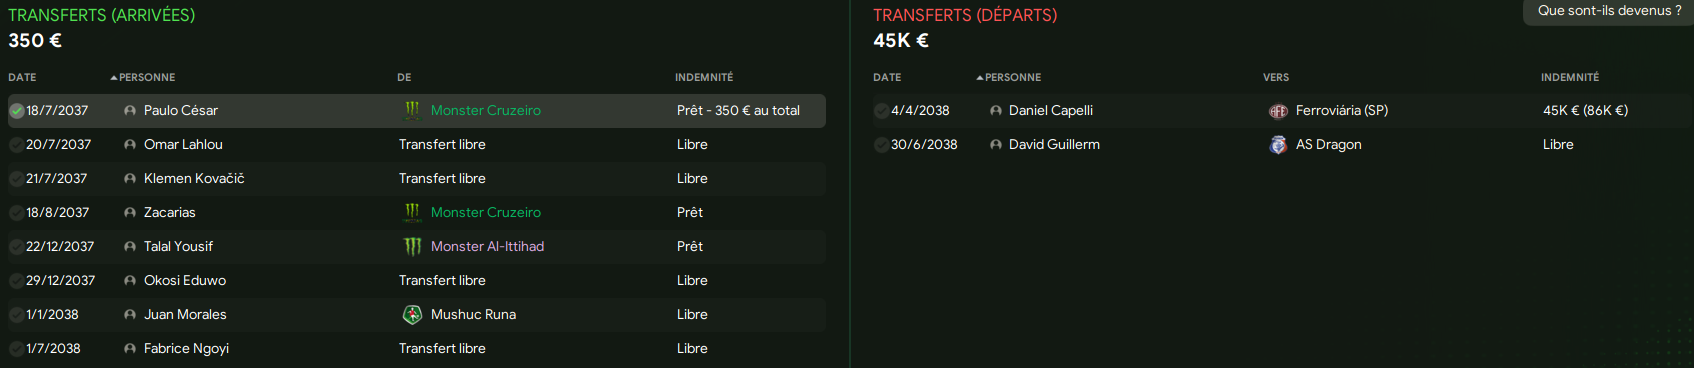Toggle the checked circle for Paulo César
Viewport: 1694px width, 368px height.
point(17,111)
